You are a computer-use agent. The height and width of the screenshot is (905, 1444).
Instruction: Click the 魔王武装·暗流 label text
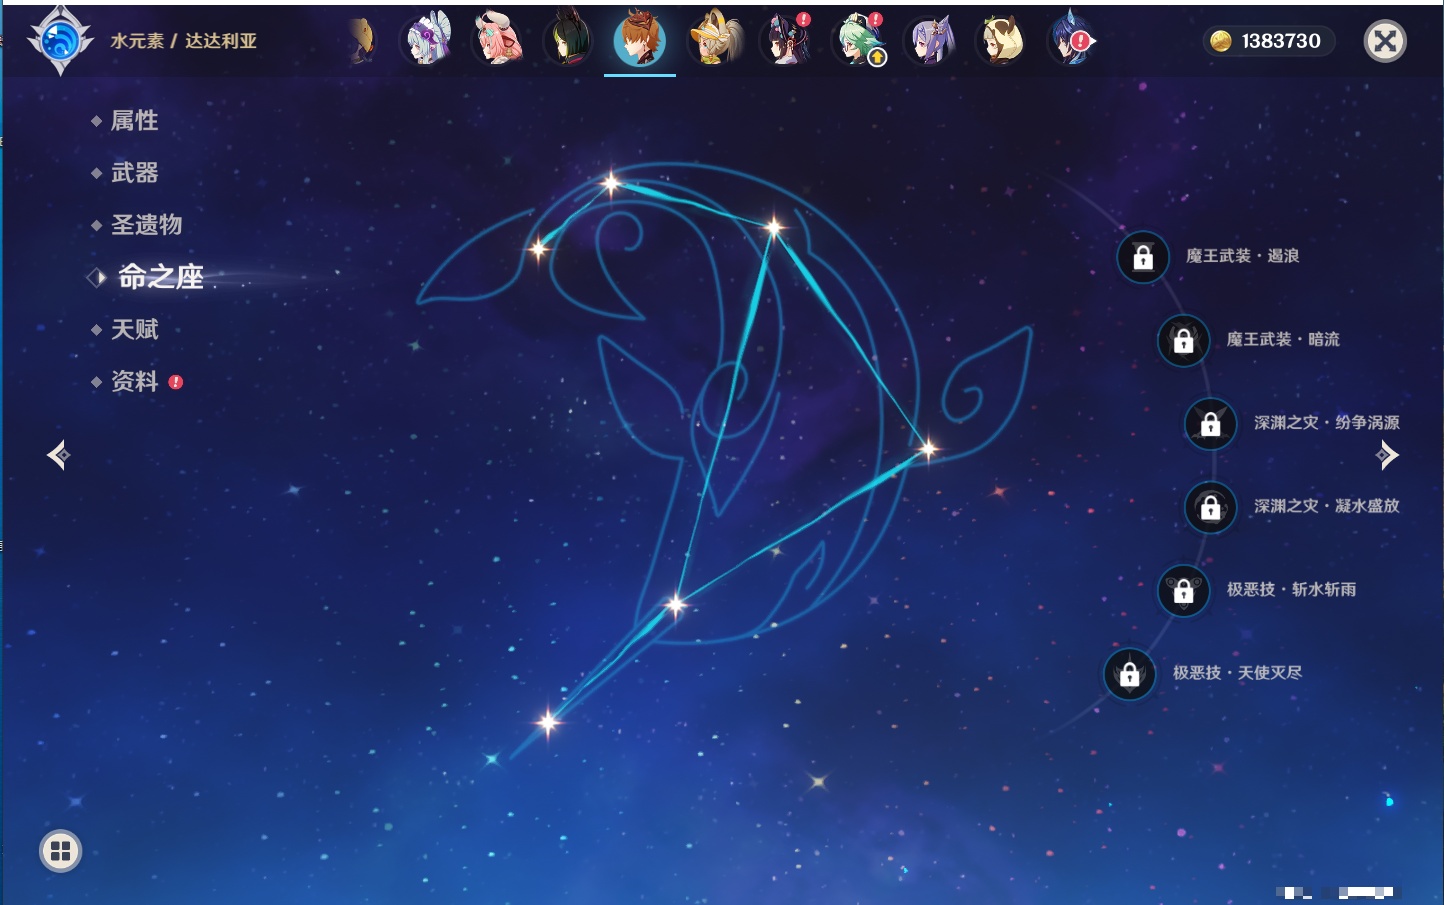(1283, 339)
